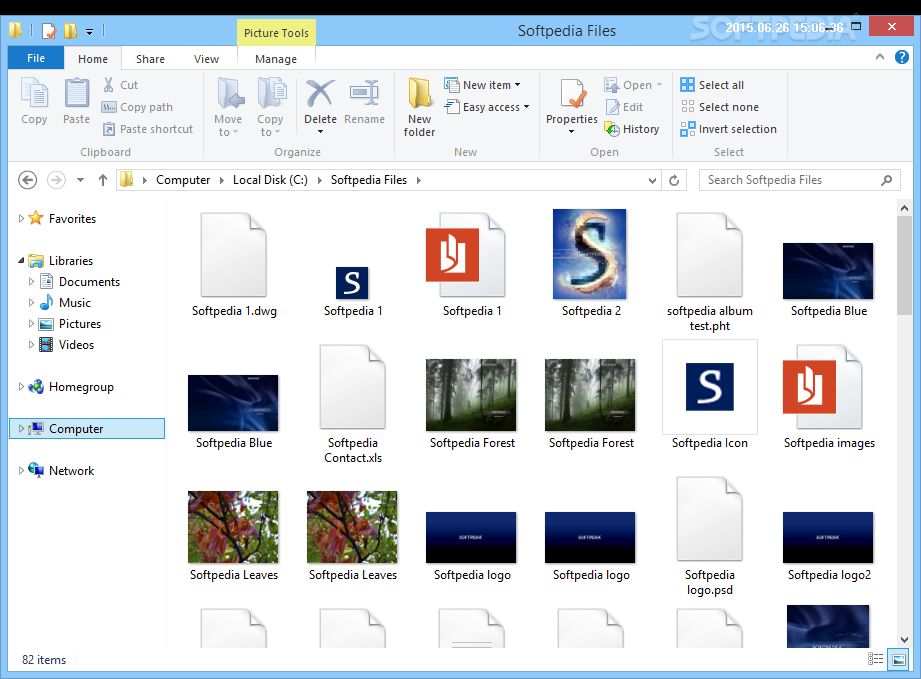This screenshot has width=921, height=679.
Task: Refresh the Softpedia Files folder
Action: [674, 180]
